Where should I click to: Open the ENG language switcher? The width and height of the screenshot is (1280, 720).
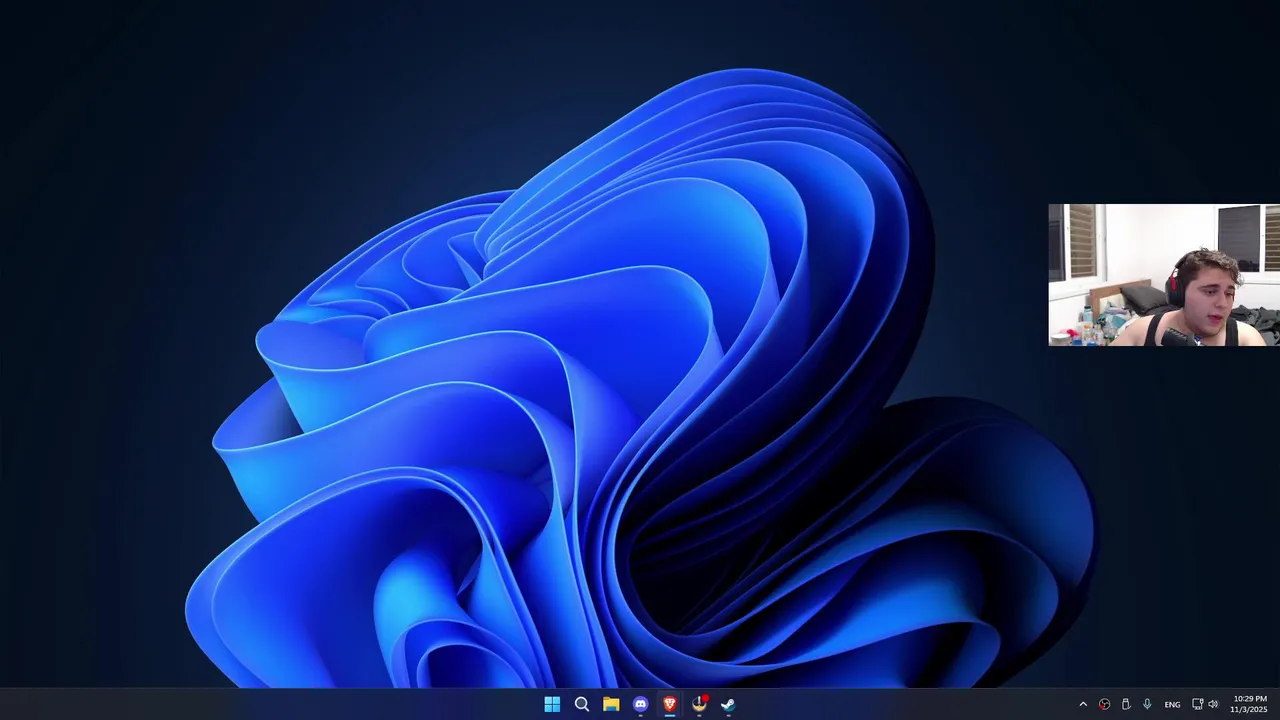pyautogui.click(x=1172, y=705)
